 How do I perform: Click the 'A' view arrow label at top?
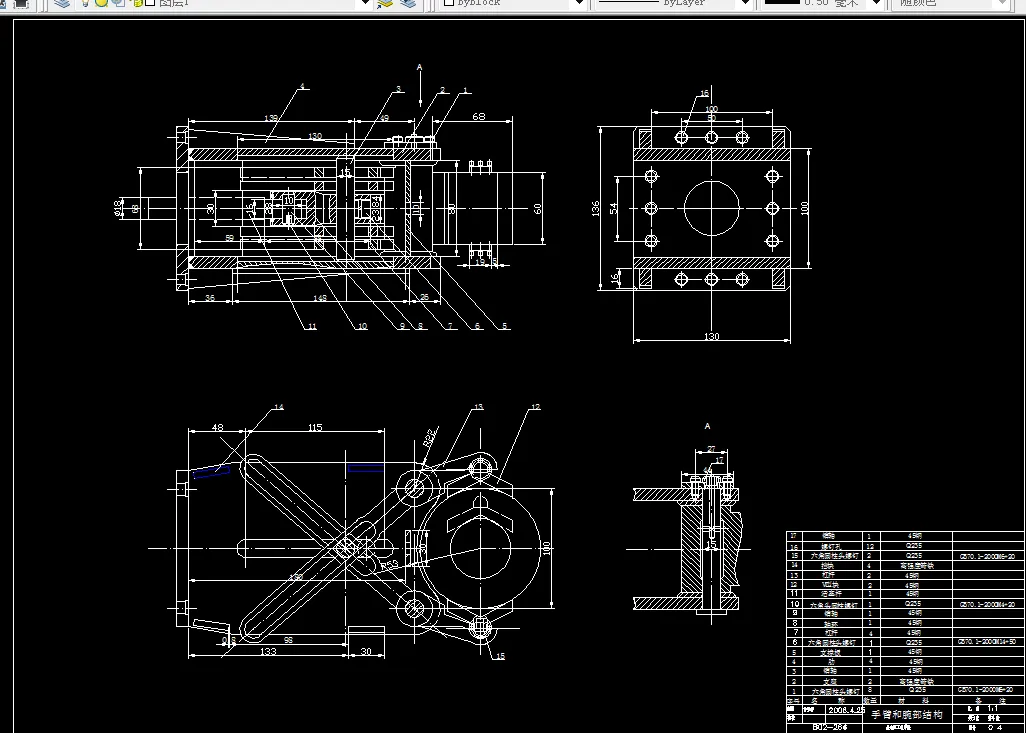click(419, 67)
